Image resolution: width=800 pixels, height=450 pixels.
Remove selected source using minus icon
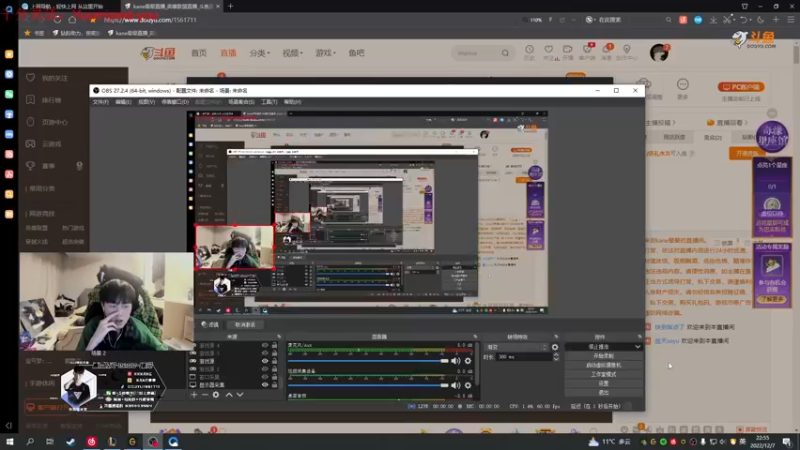(205, 394)
